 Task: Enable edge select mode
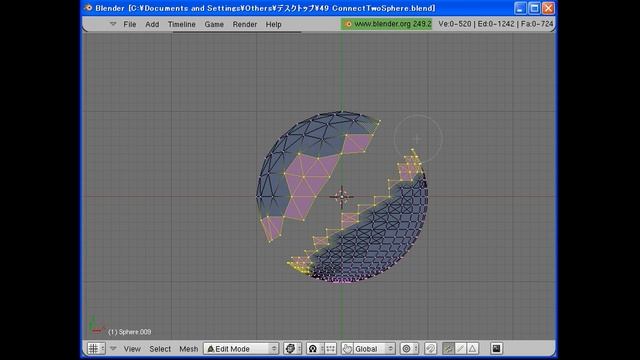(x=460, y=349)
